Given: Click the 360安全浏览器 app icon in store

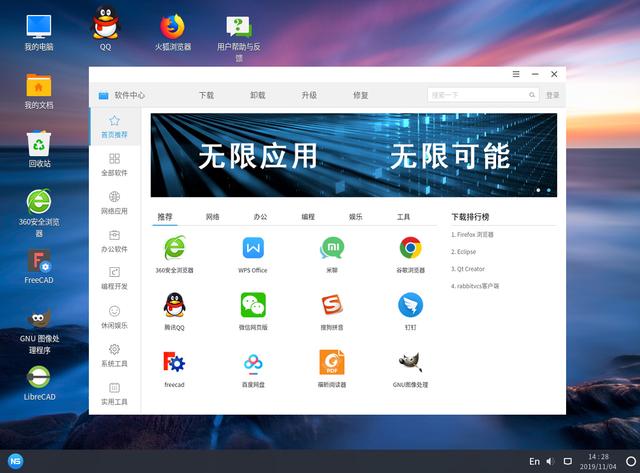Looking at the screenshot, I should click(175, 248).
